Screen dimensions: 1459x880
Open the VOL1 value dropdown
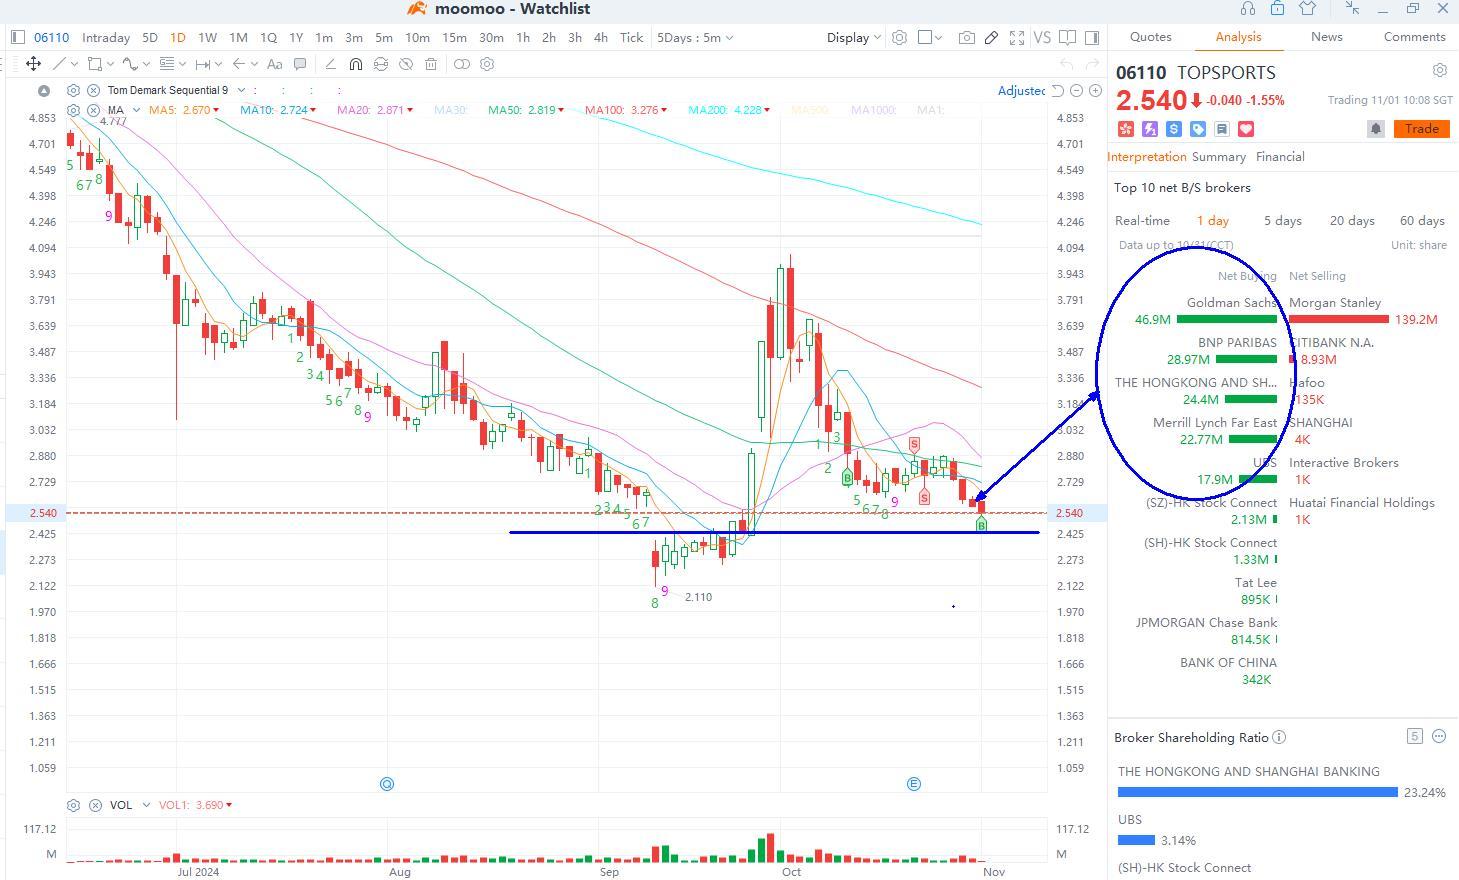[229, 805]
